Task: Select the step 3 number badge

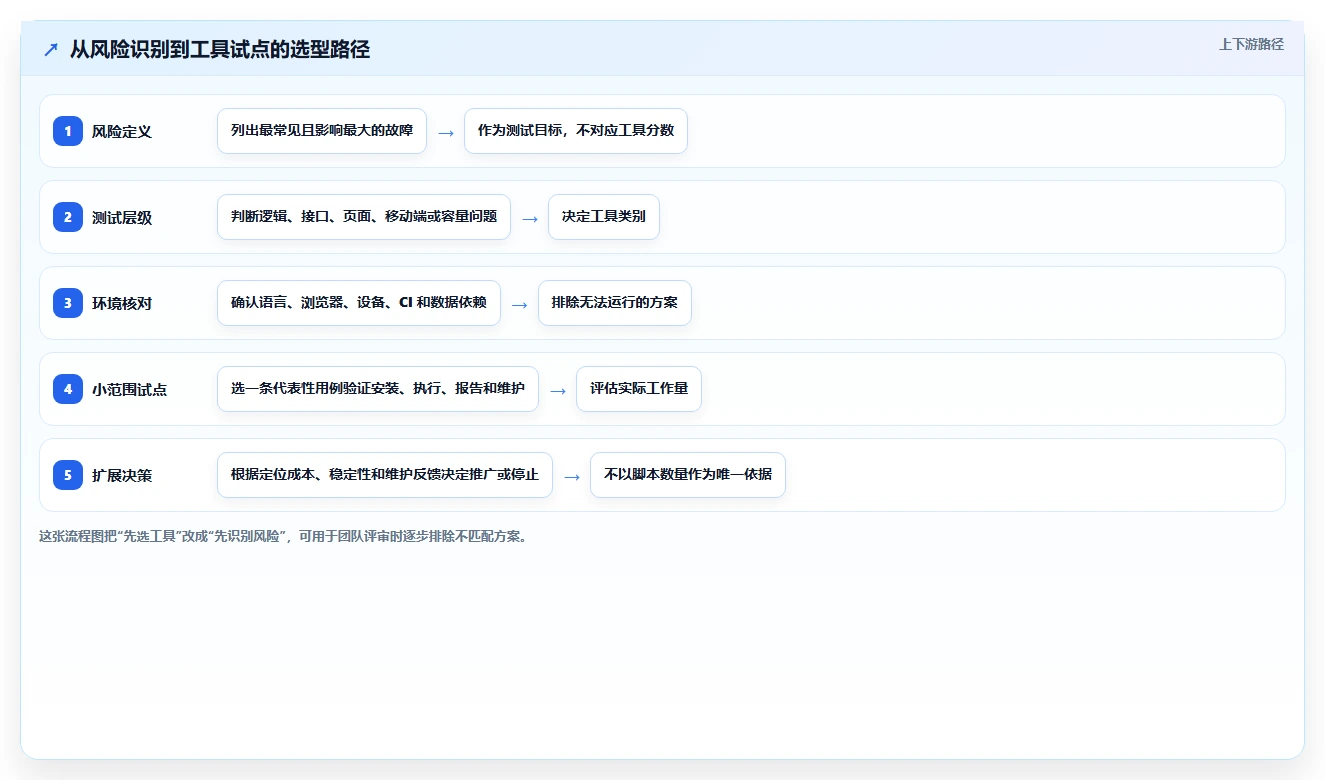Action: click(x=68, y=303)
